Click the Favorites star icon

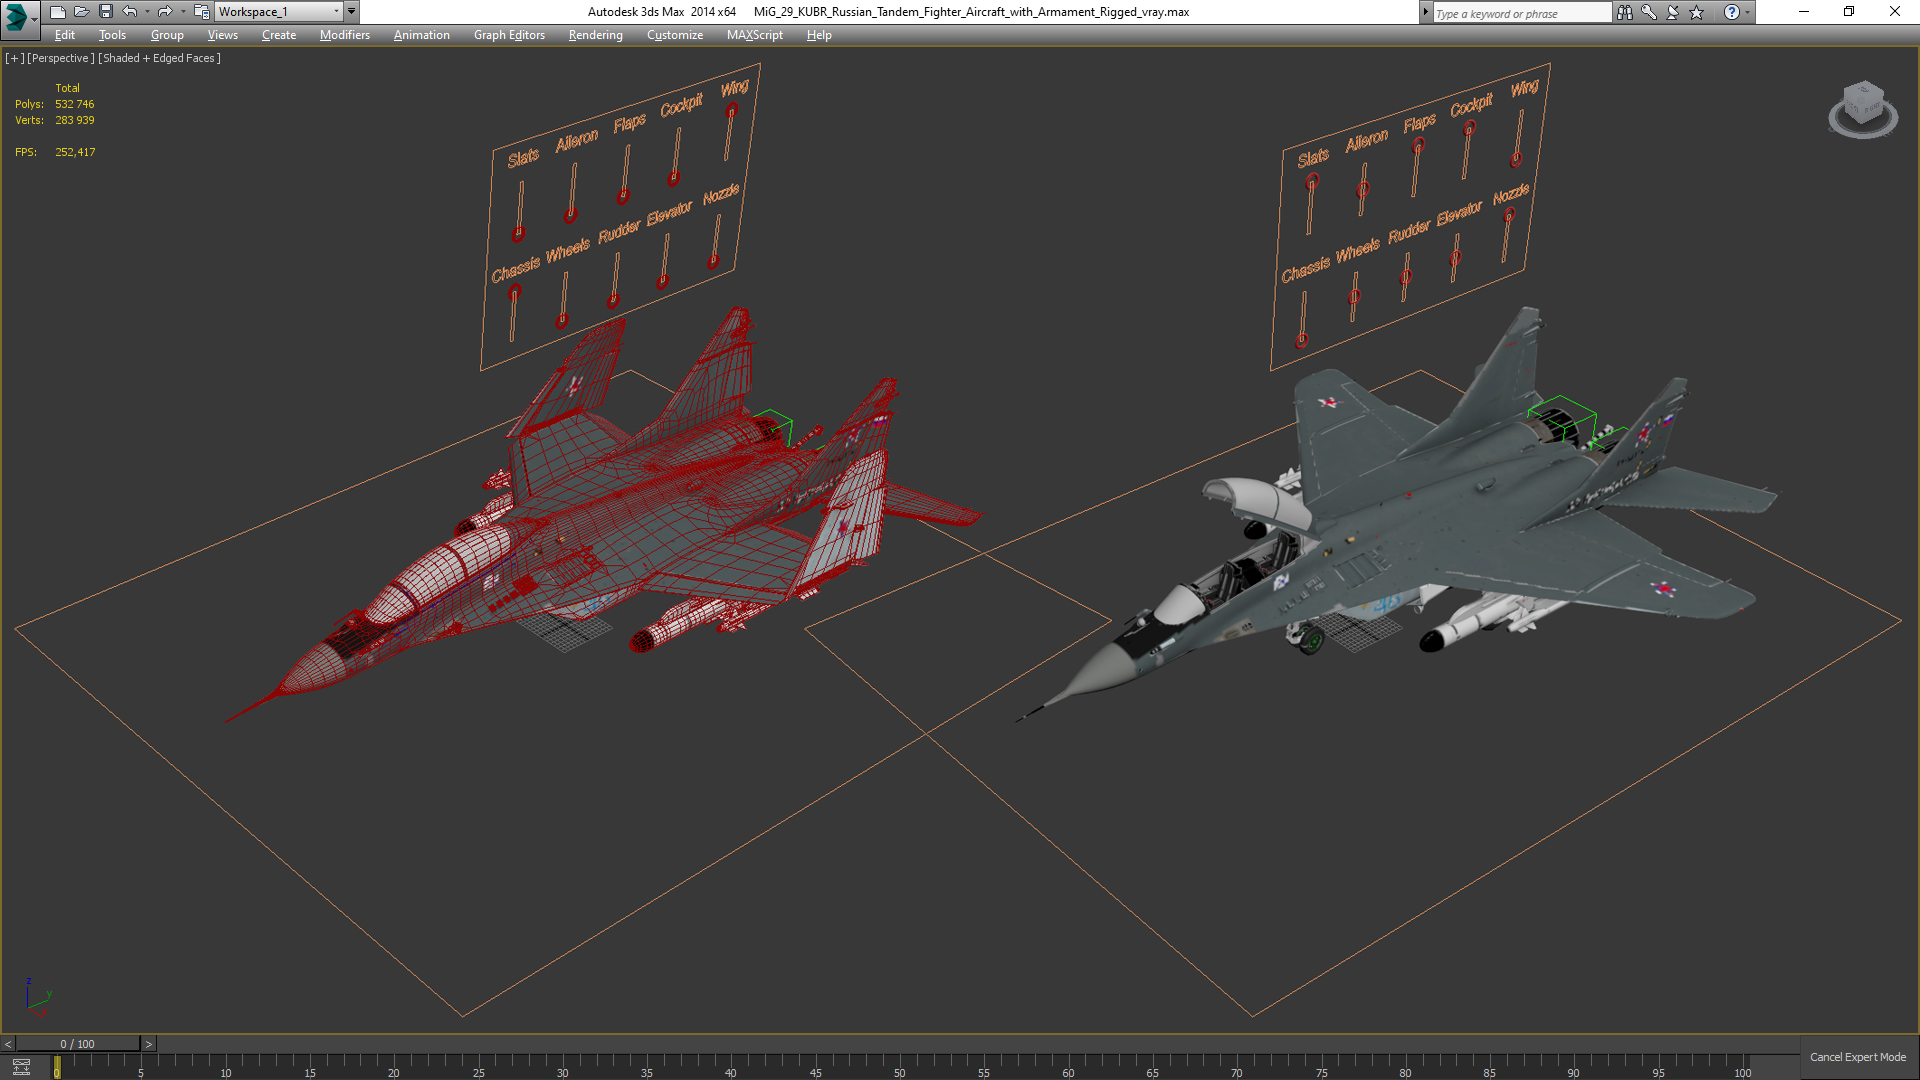[1697, 12]
